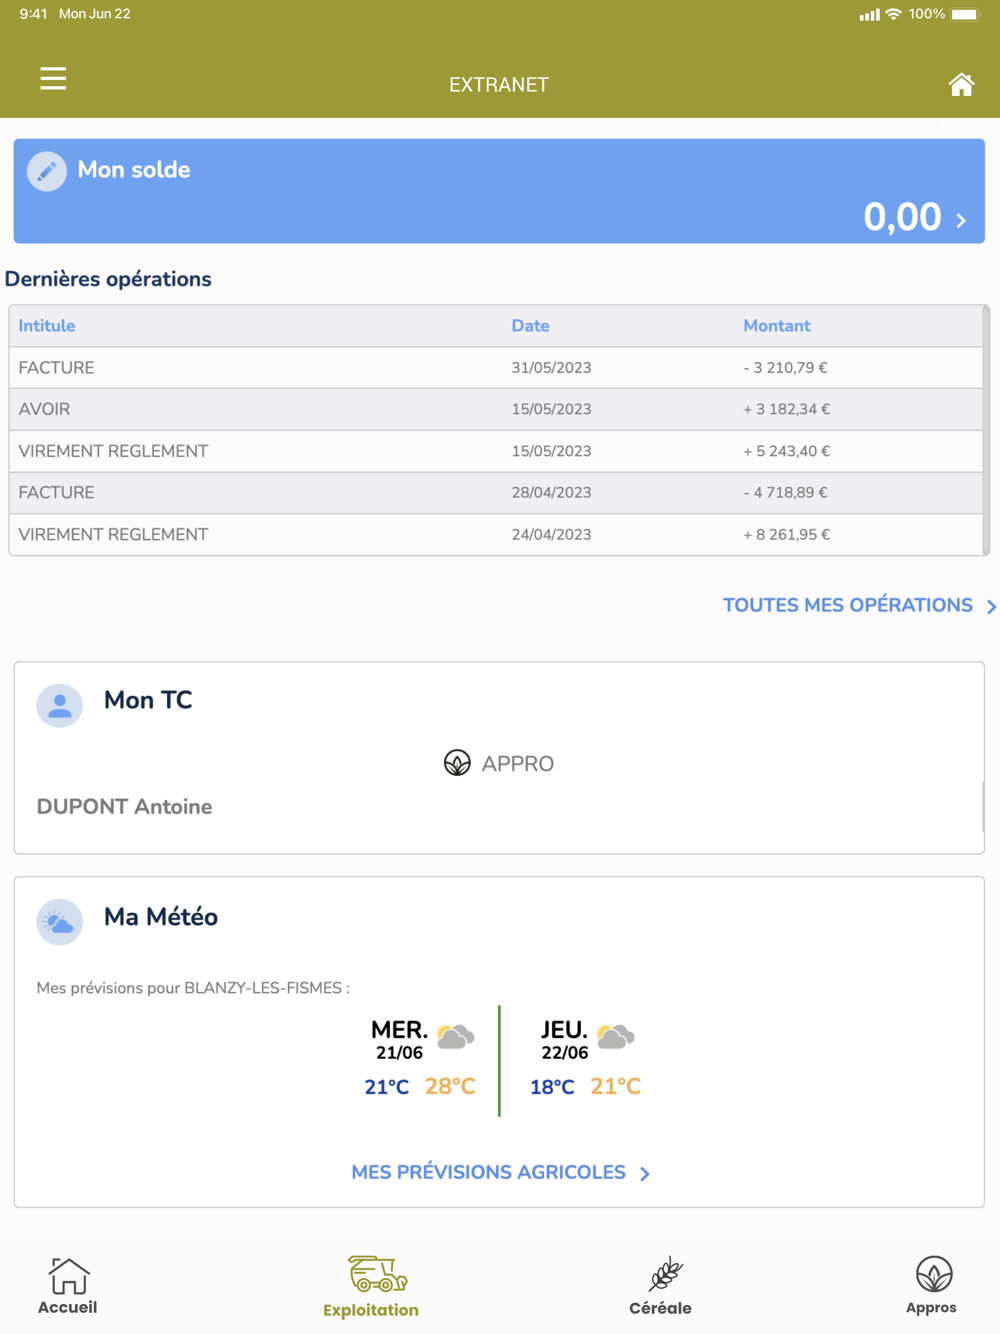This screenshot has height=1334, width=1000.
Task: Switch to Appros tab
Action: (932, 1287)
